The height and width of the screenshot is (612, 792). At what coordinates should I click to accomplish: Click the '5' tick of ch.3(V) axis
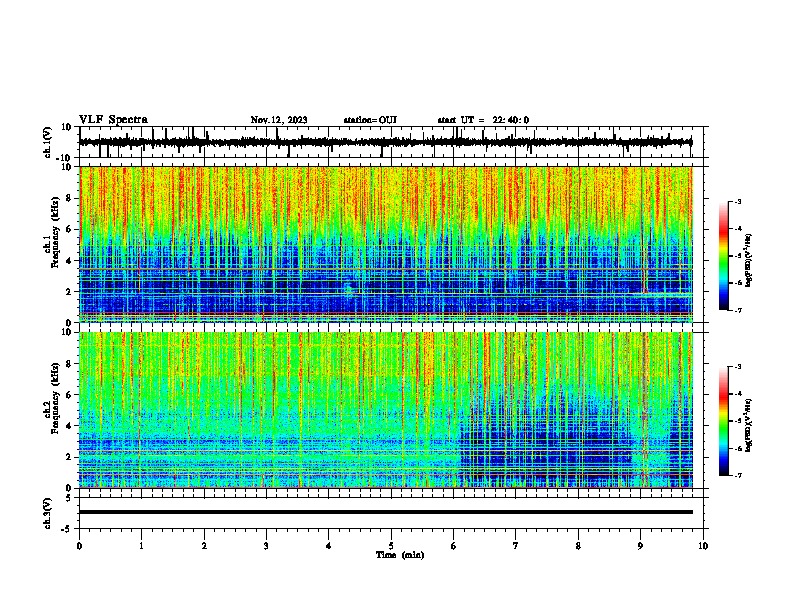point(70,498)
